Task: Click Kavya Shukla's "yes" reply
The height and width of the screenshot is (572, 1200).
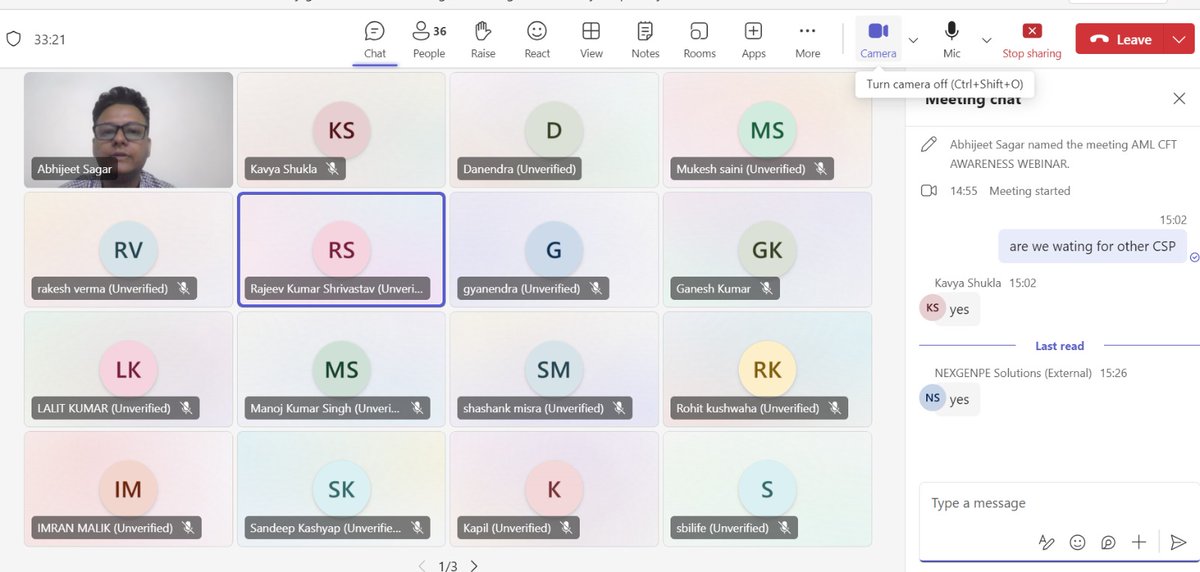Action: [x=960, y=309]
